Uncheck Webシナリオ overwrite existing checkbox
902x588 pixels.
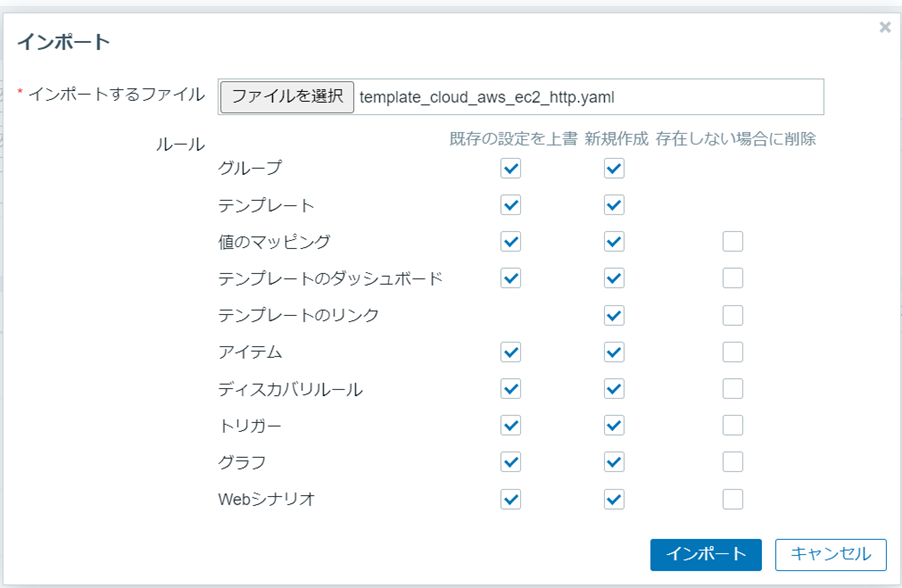tap(511, 499)
